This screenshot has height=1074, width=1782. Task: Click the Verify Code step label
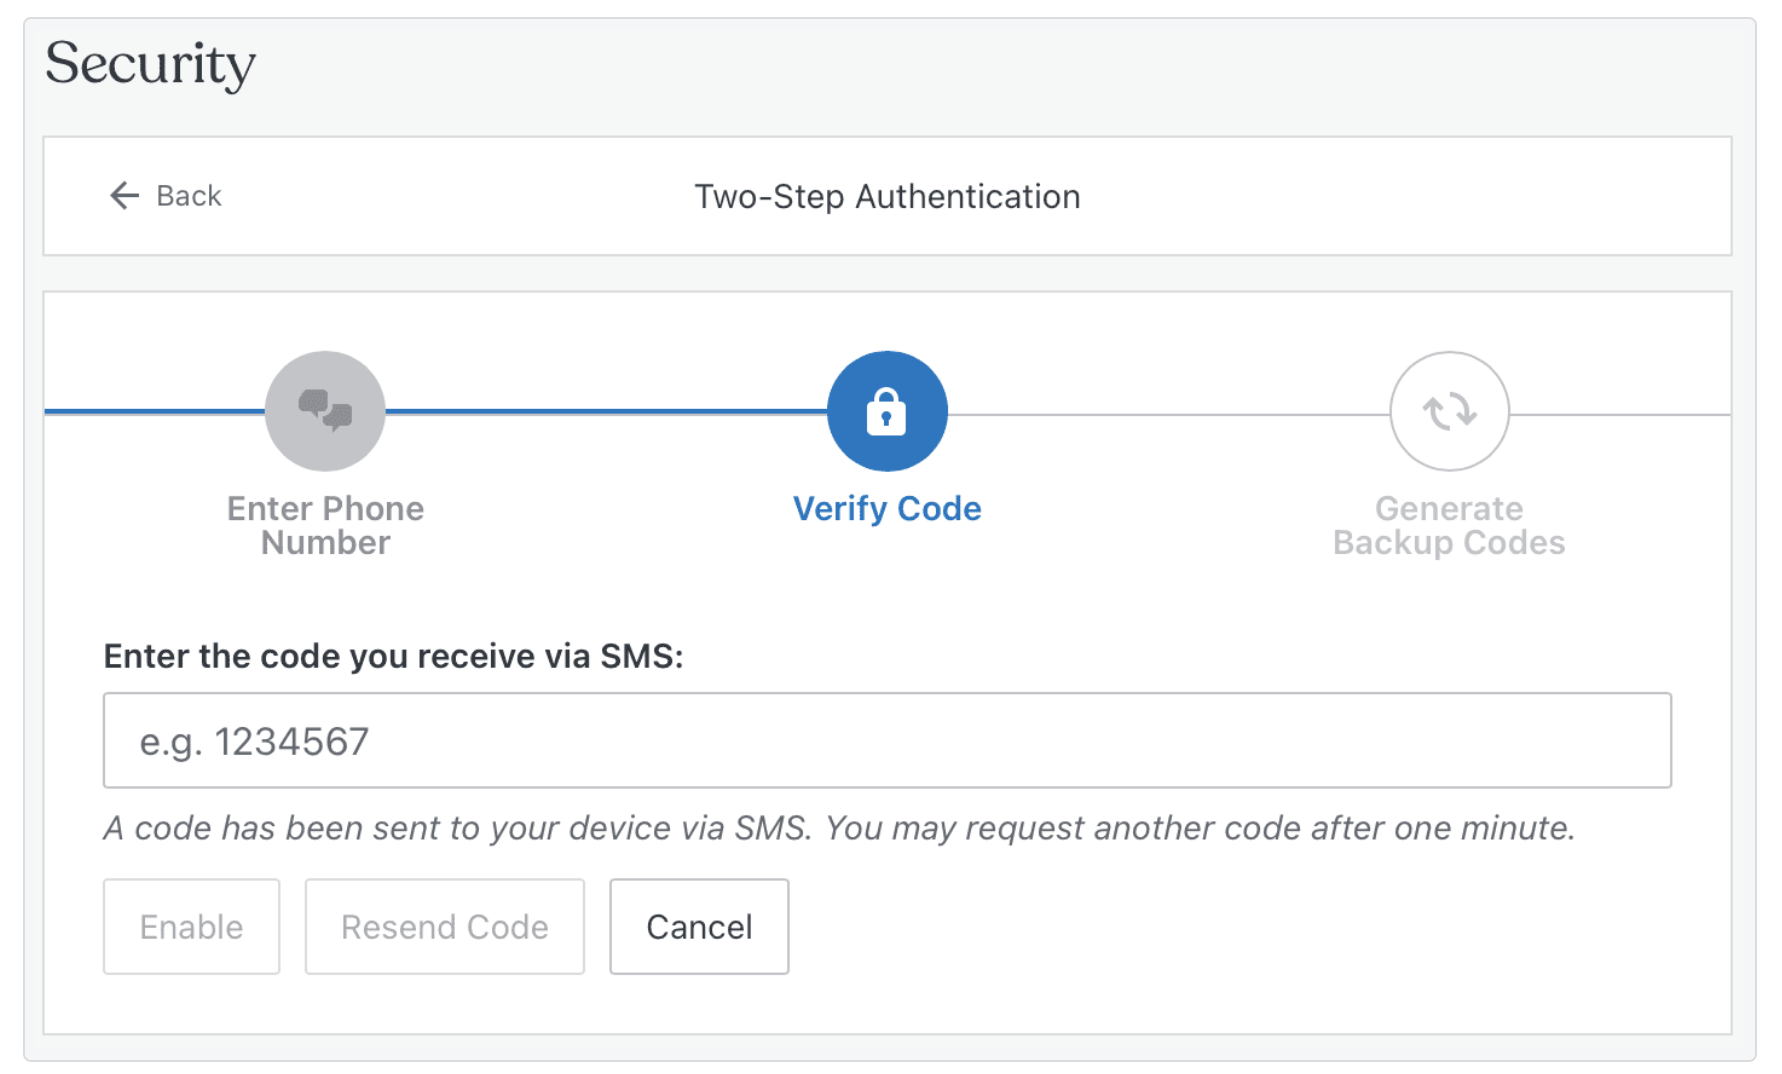[886, 508]
